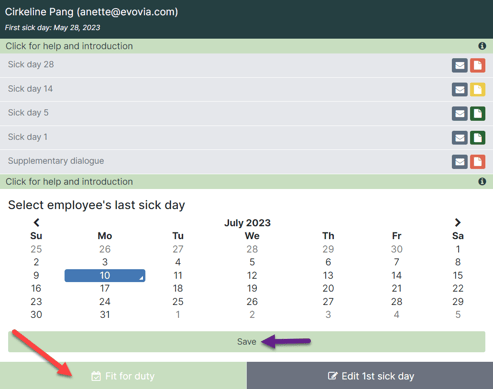Open green document icon for Sick day 1
The image size is (493, 389).
click(477, 138)
